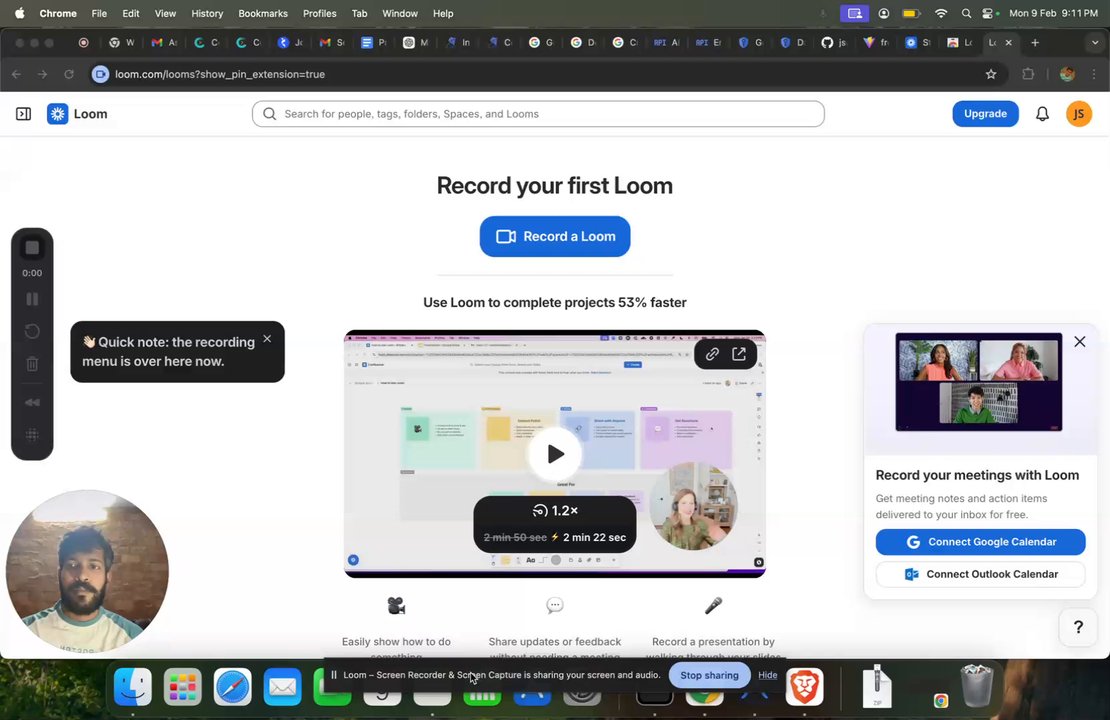The image size is (1110, 720).
Task: Click the movie camera icon above Easily show
Action: 396,605
